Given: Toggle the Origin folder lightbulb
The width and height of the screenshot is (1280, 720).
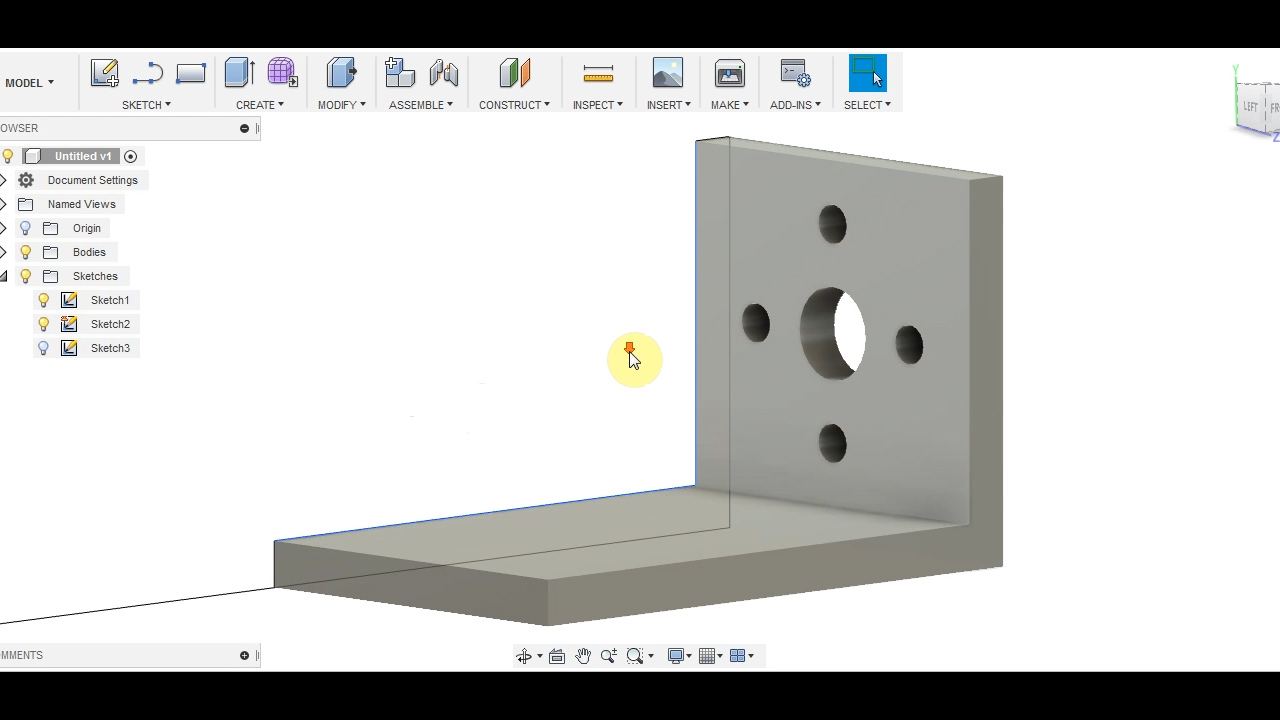Looking at the screenshot, I should tap(26, 228).
